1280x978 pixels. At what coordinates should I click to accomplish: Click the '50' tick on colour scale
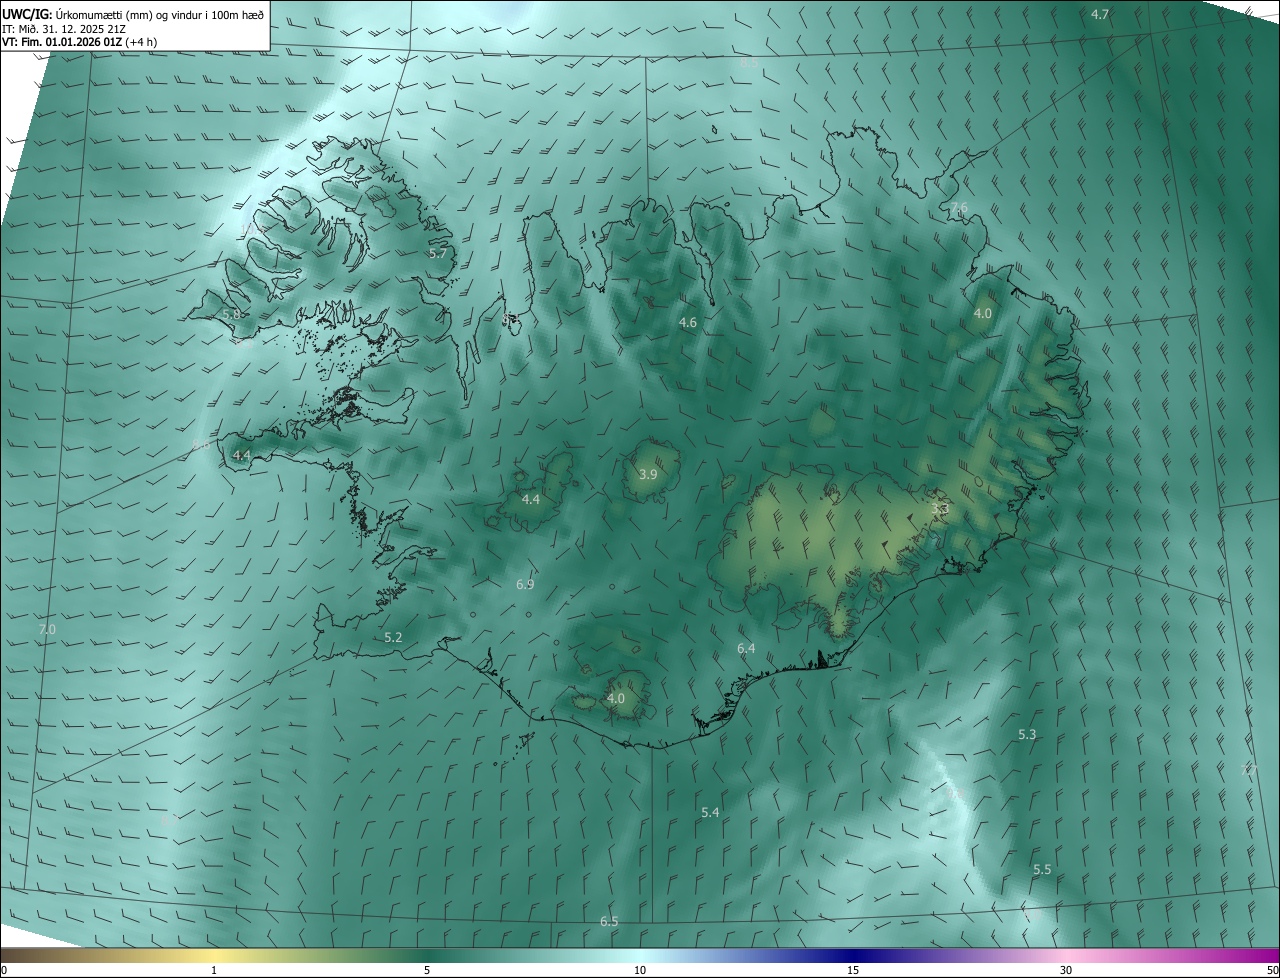[1272, 970]
